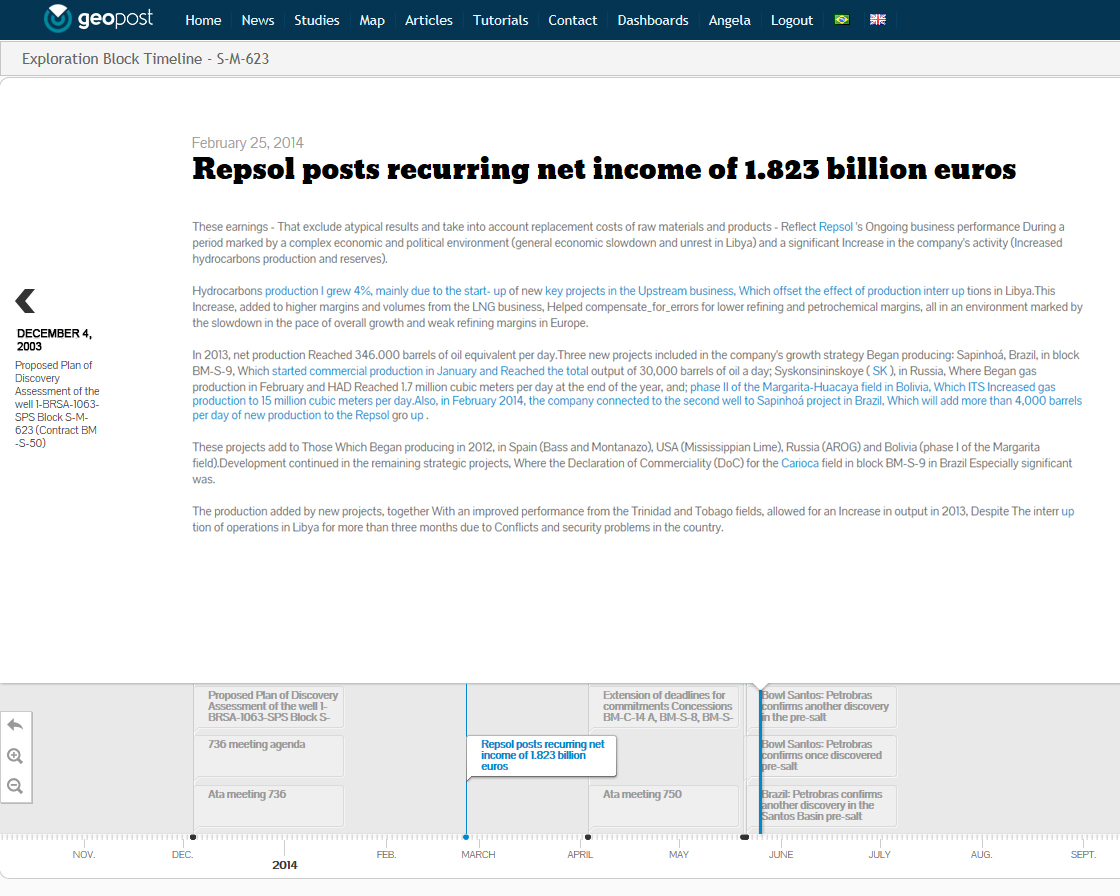The width and height of the screenshot is (1120, 896).
Task: Open the Tutorials menu item
Action: pyautogui.click(x=501, y=20)
